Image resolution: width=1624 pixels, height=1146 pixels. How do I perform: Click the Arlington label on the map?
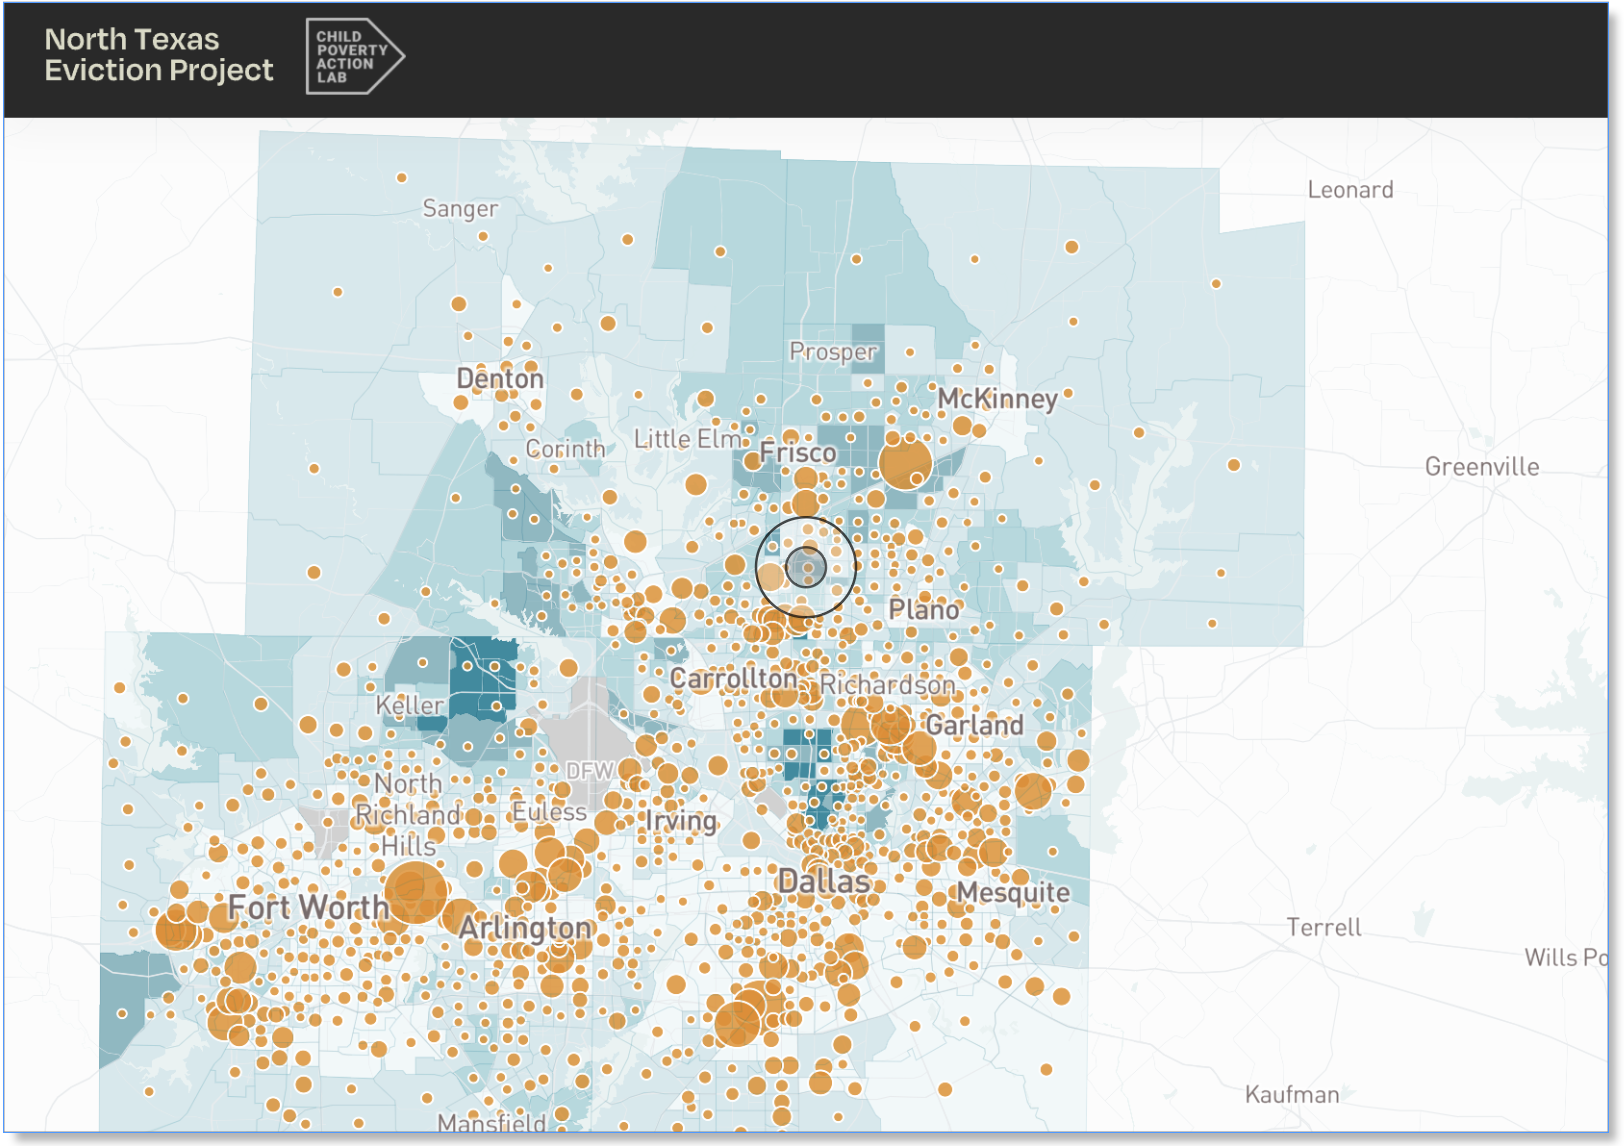pyautogui.click(x=525, y=929)
